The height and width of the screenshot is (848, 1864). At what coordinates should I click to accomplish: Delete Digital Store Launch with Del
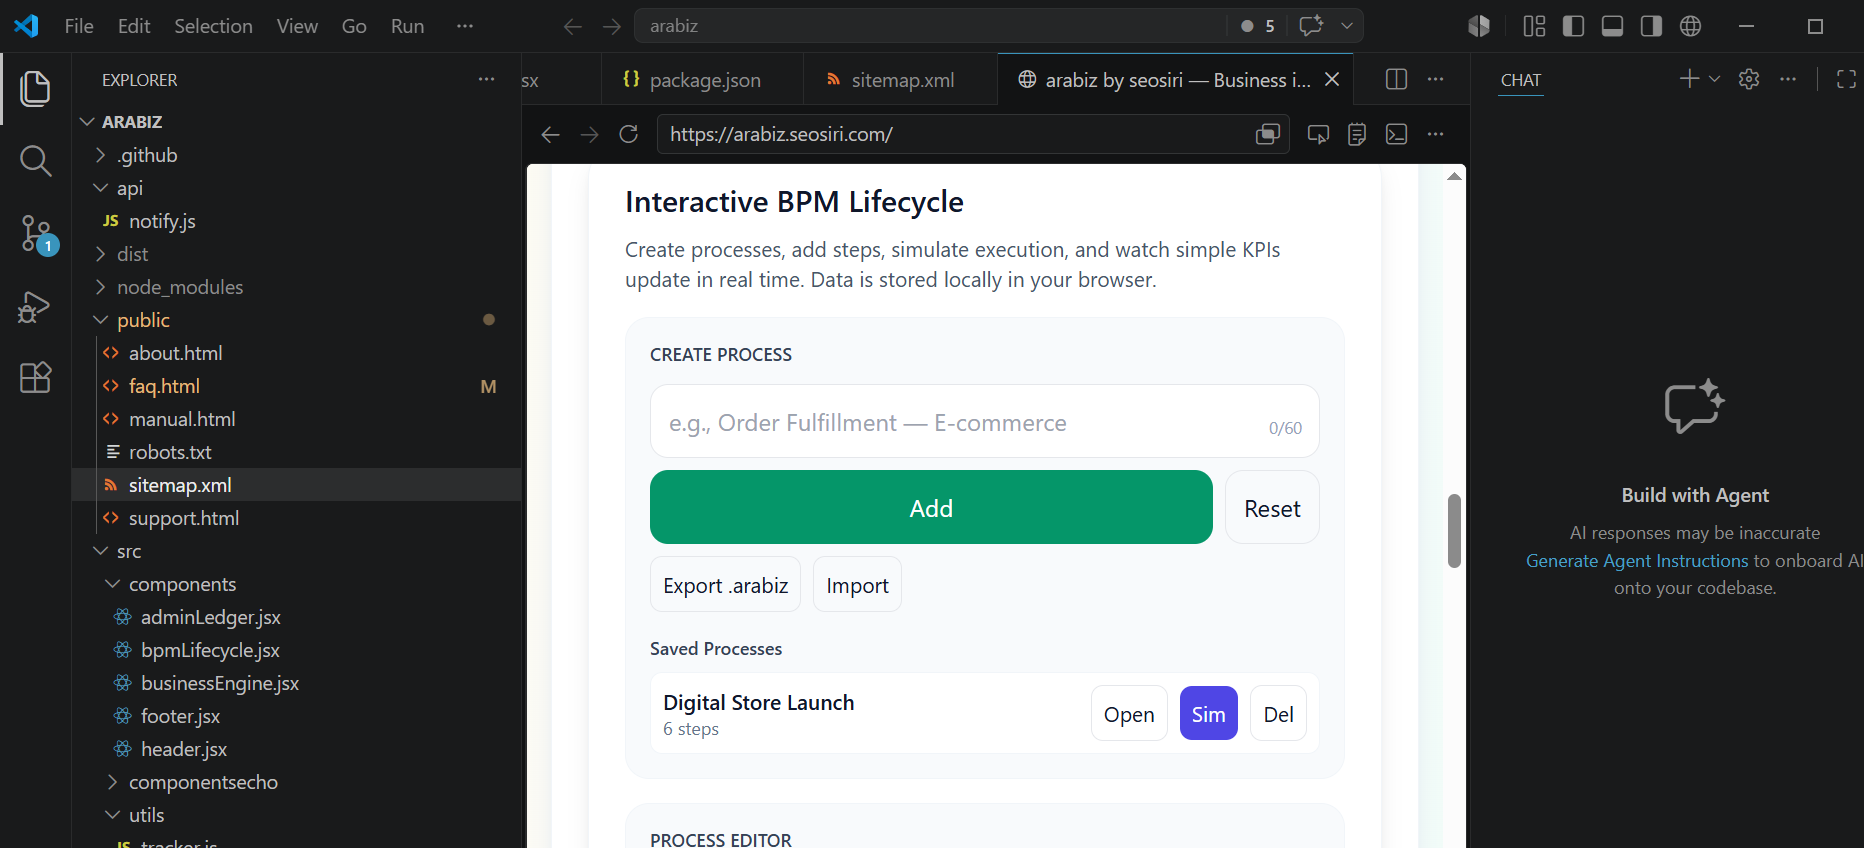coord(1278,714)
